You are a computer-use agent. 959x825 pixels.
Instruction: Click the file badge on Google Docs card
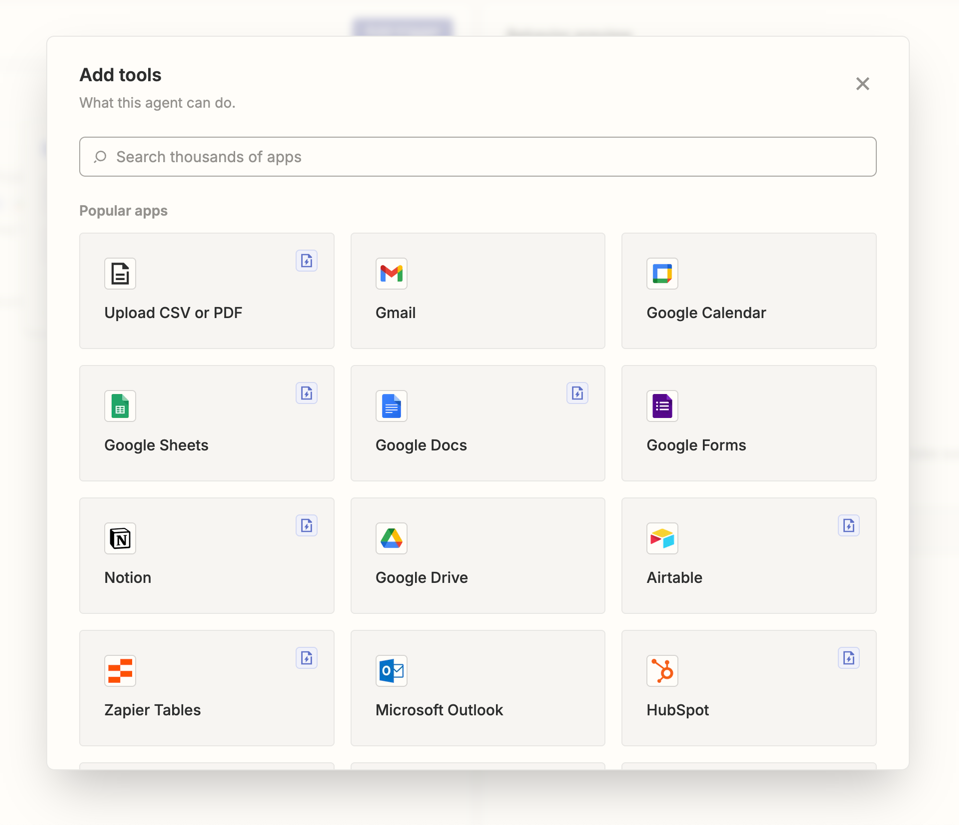pyautogui.click(x=577, y=393)
